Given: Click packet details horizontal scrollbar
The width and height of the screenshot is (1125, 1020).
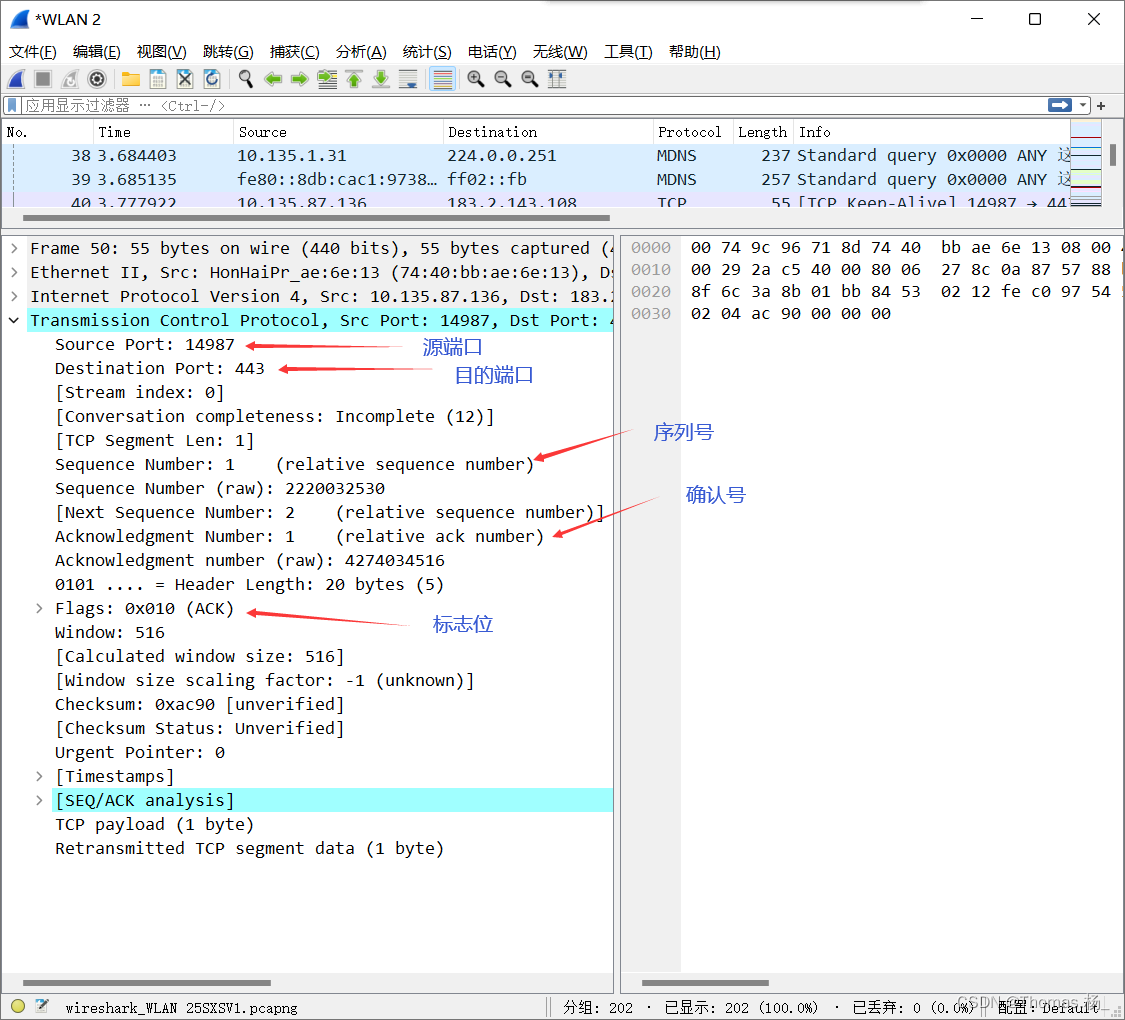Looking at the screenshot, I should point(146,983).
